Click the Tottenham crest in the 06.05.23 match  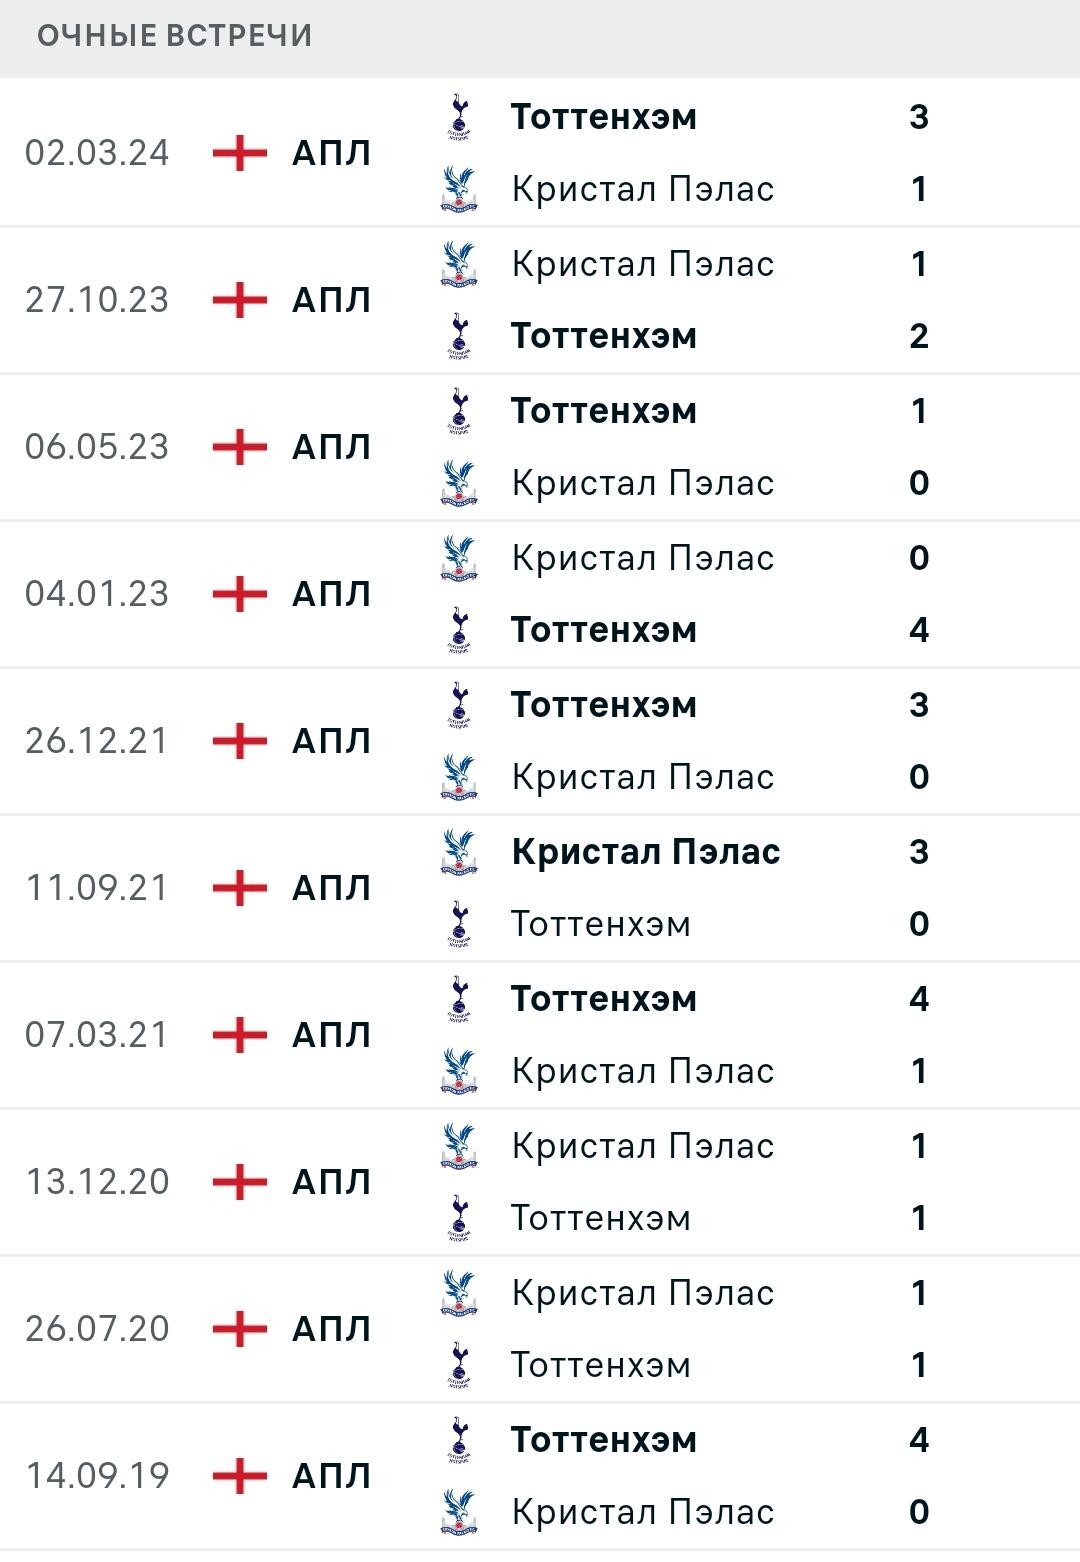coord(459,411)
